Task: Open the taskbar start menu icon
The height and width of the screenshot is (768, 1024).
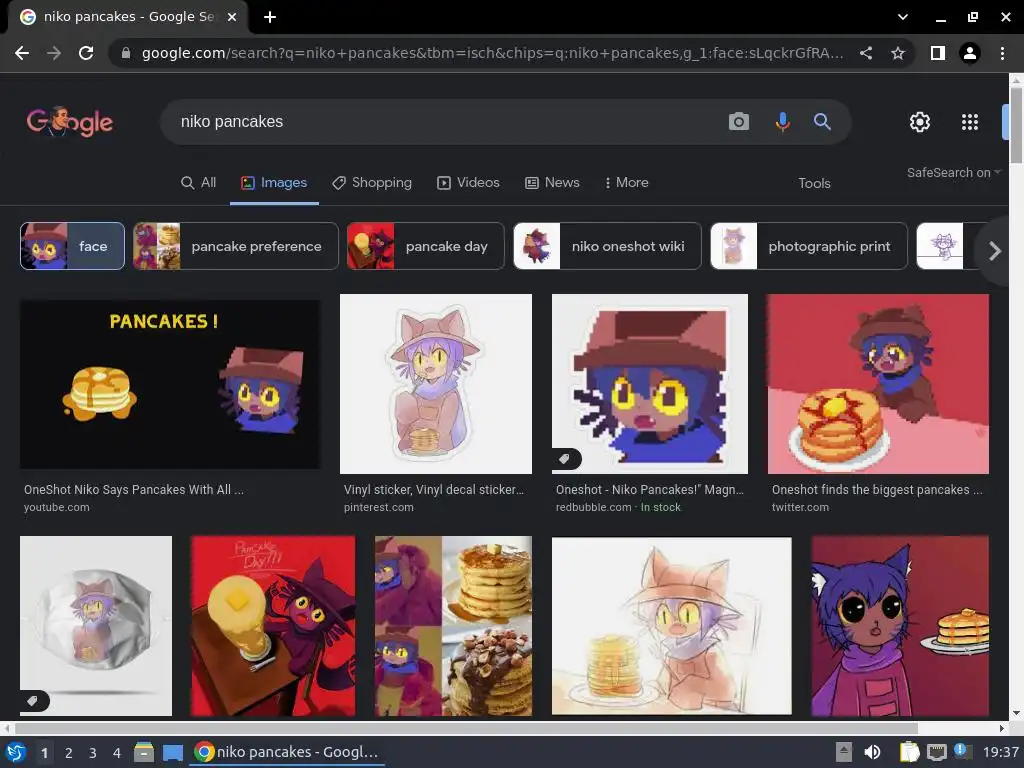Action: tap(16, 752)
